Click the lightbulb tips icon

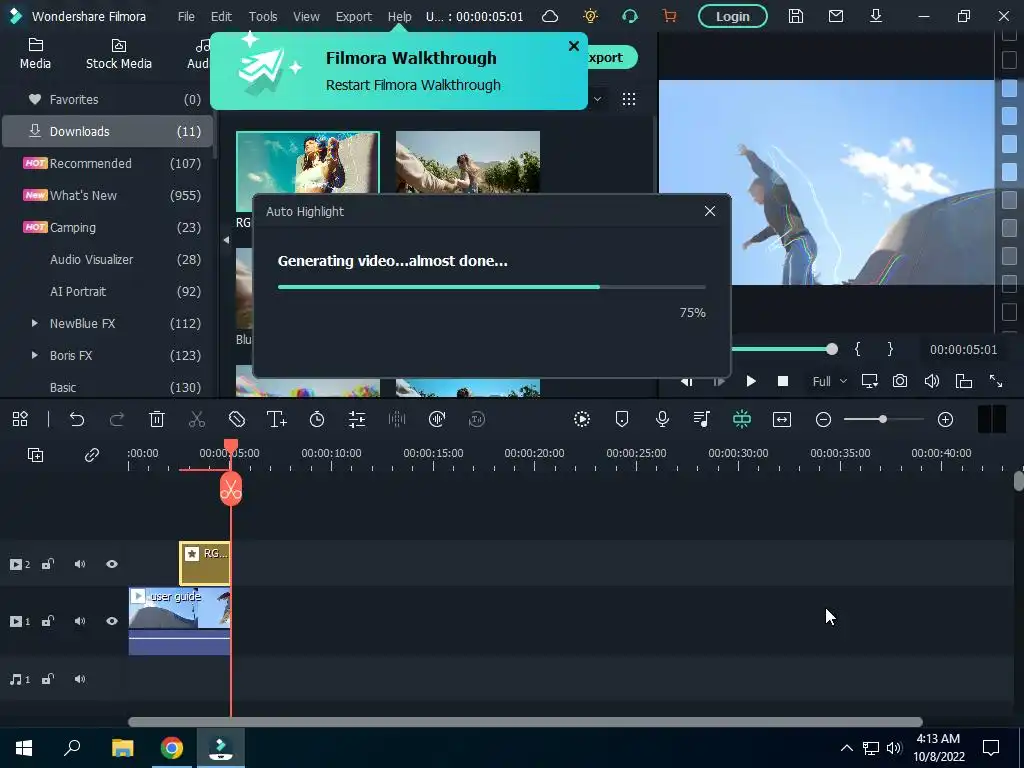click(x=590, y=16)
